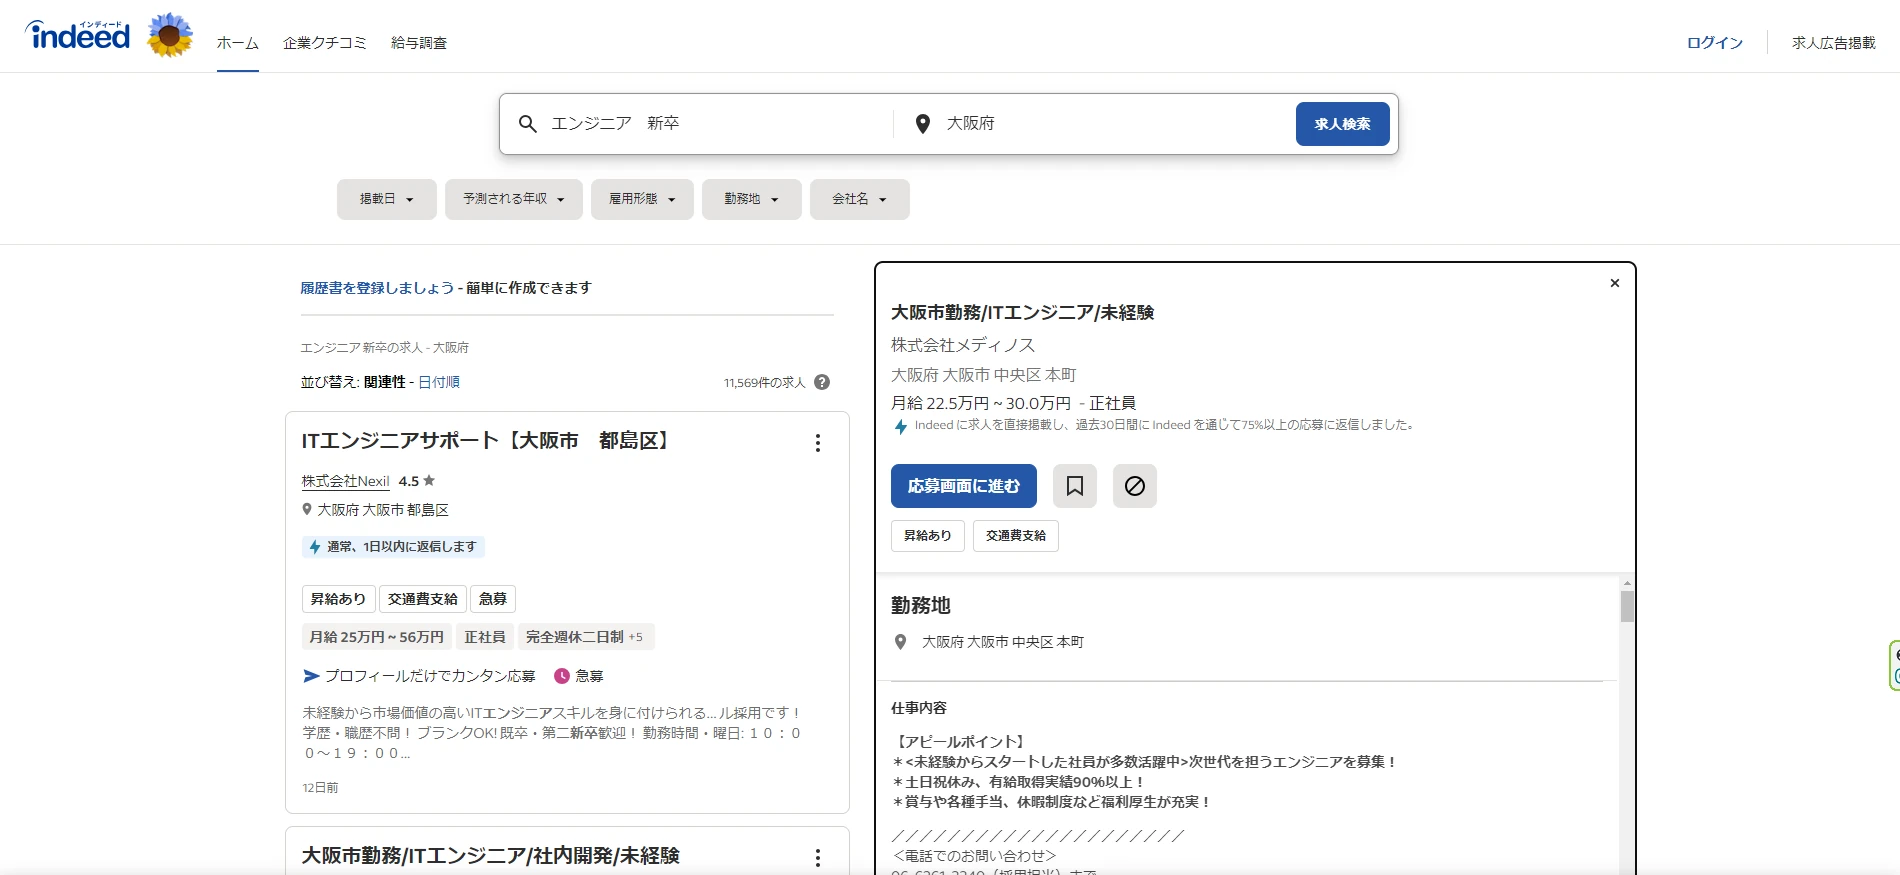Image resolution: width=1900 pixels, height=875 pixels.
Task: Click the 交通費支給 tag in the detail panel
Action: pos(1016,536)
